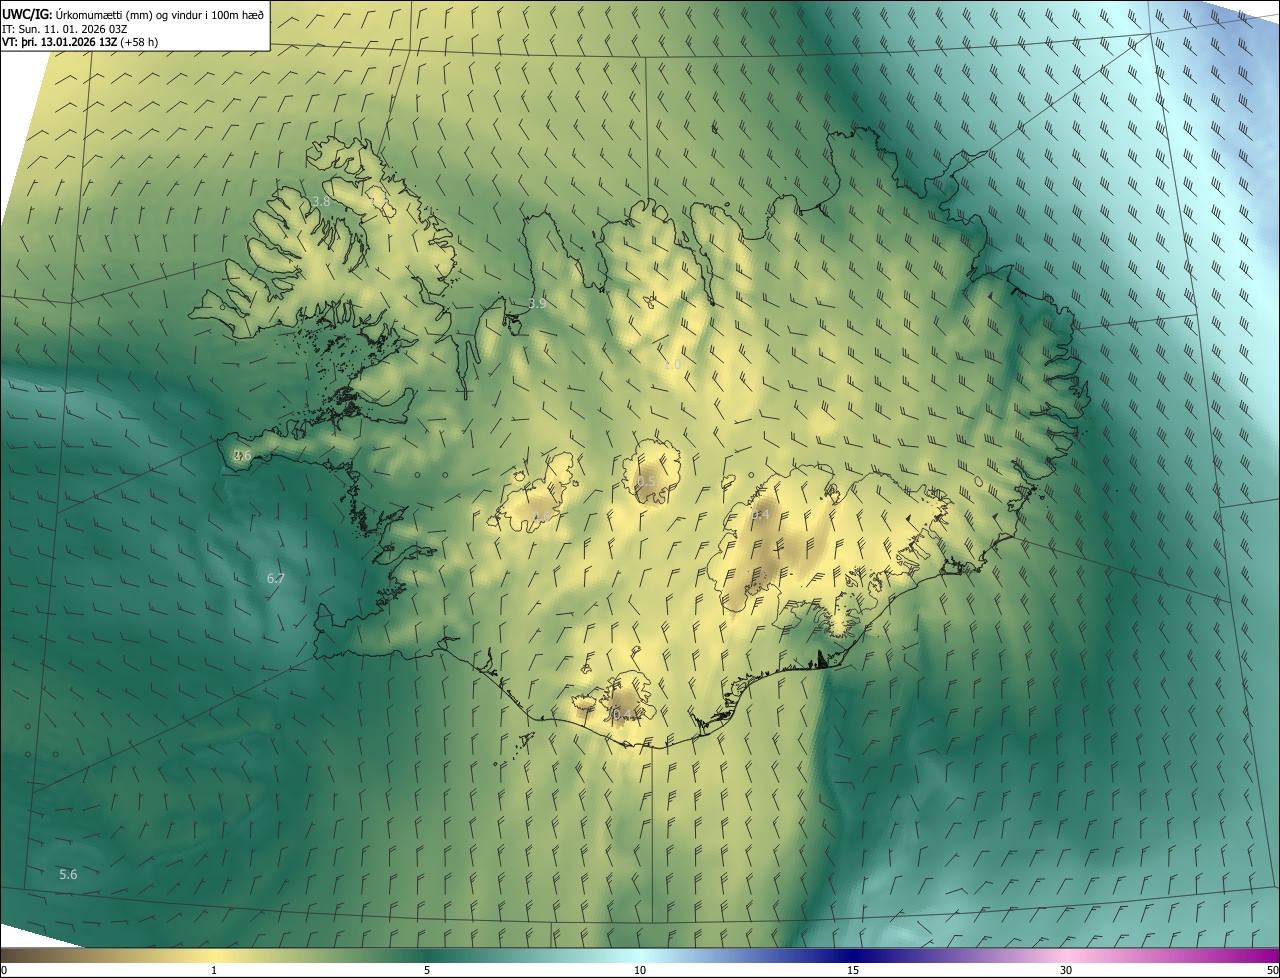Click the color scale label '0'
The width and height of the screenshot is (1280, 978).
(x=4, y=971)
